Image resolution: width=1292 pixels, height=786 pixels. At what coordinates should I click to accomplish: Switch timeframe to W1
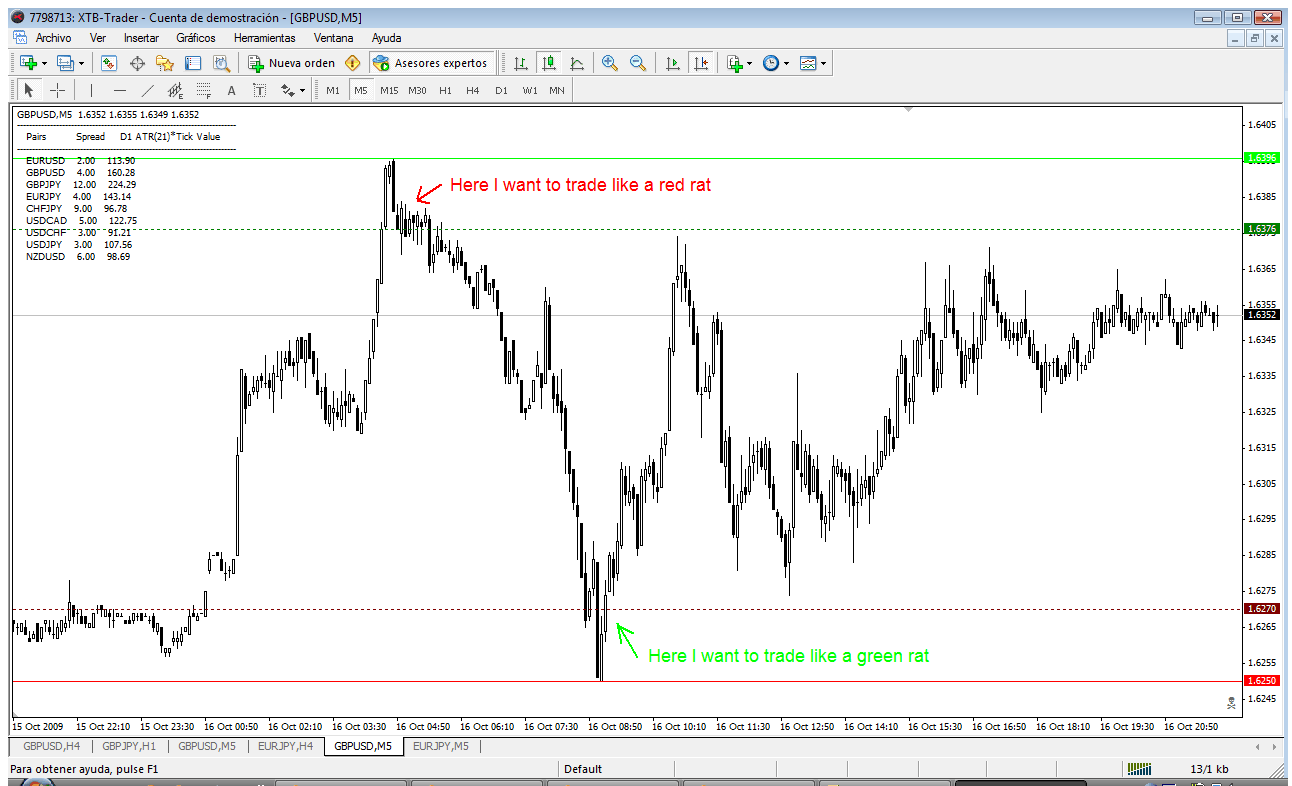529,90
